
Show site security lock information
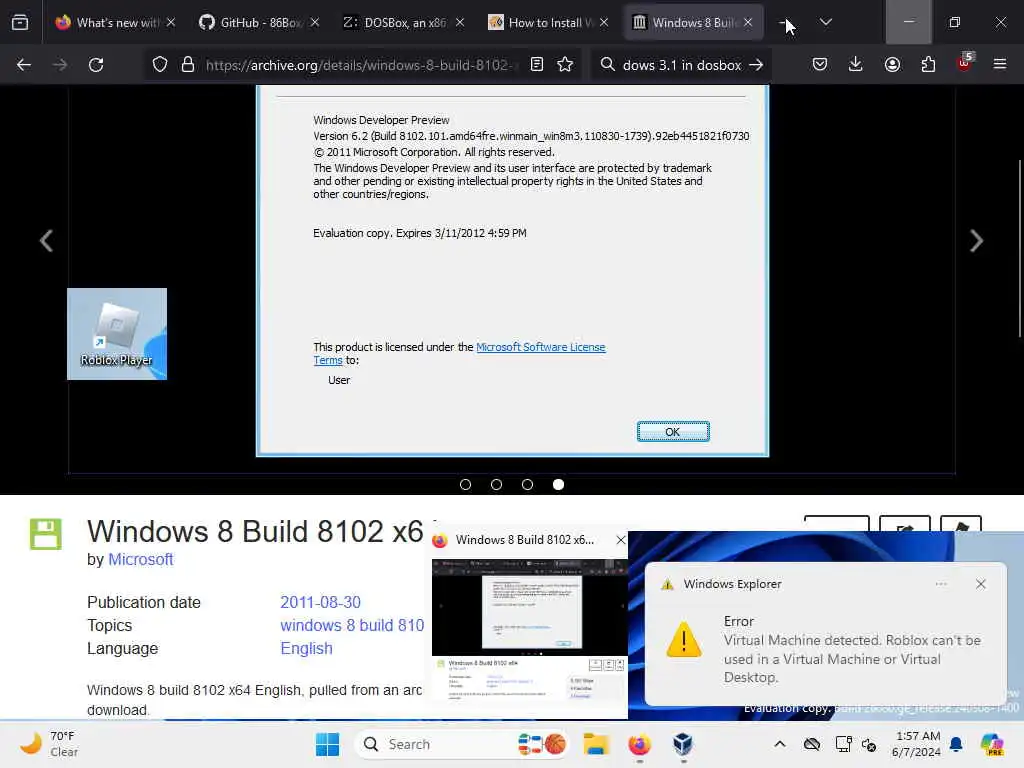(188, 65)
